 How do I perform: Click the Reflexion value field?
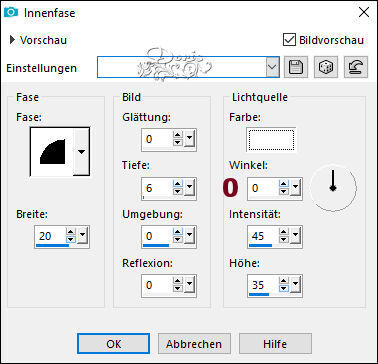(157, 285)
